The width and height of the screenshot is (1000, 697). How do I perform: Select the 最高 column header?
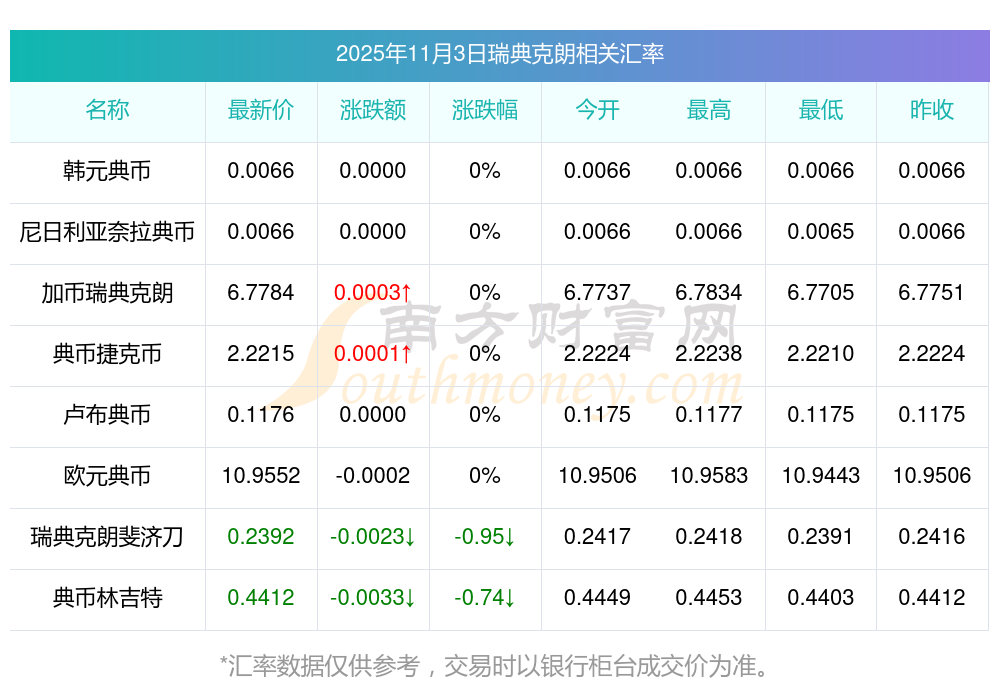(x=709, y=111)
